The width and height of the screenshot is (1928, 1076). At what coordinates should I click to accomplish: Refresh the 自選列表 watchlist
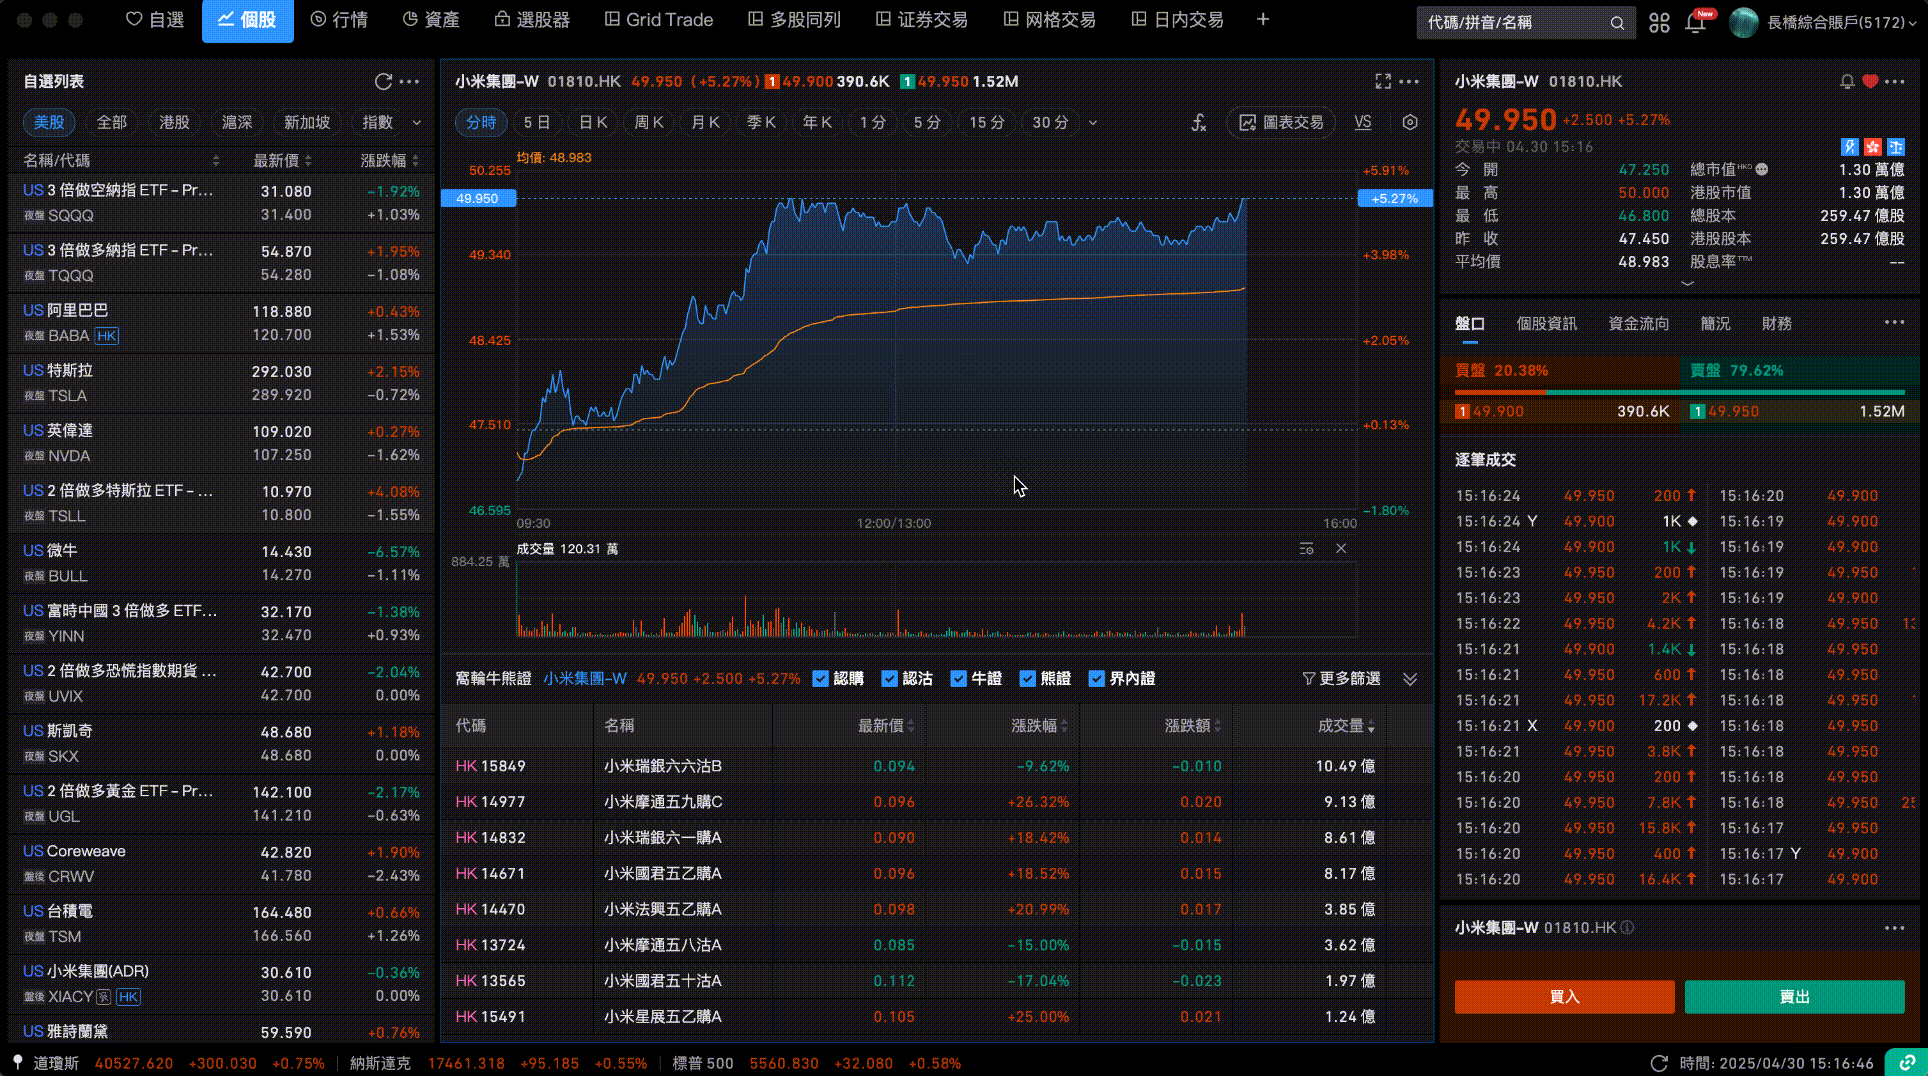pyautogui.click(x=383, y=82)
